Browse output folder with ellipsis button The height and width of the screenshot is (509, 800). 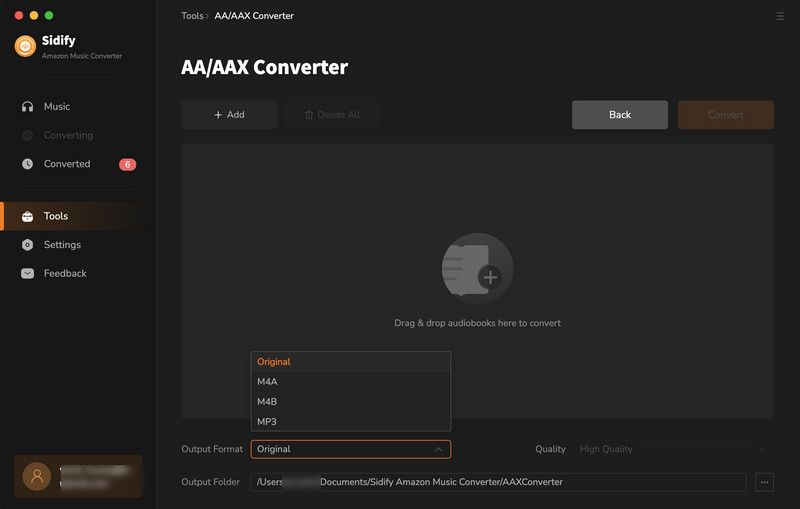tap(764, 482)
